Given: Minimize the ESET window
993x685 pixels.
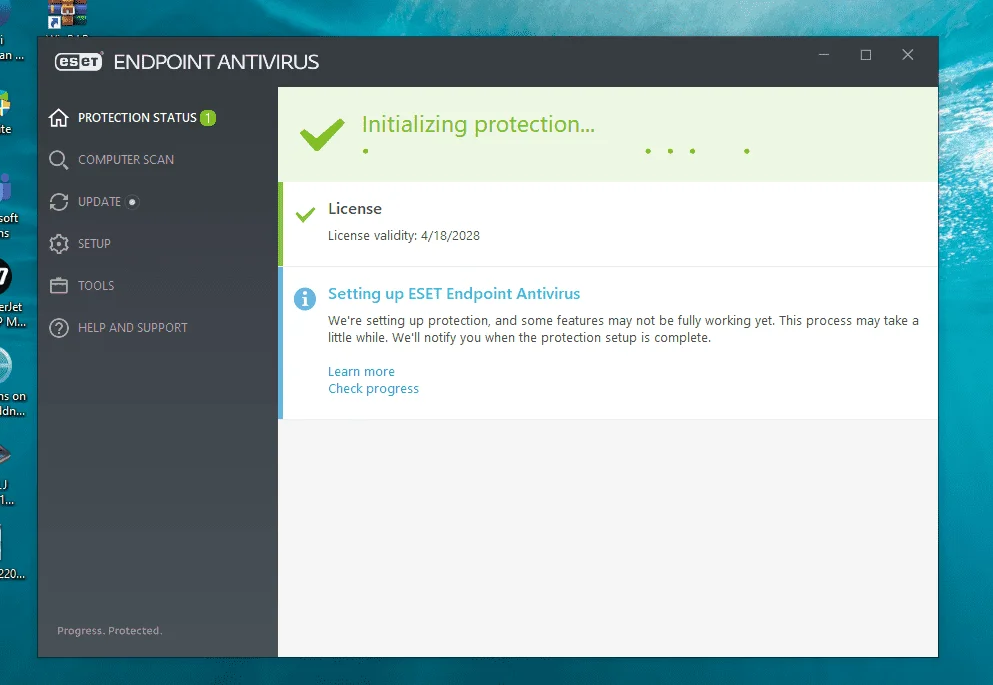Looking at the screenshot, I should click(x=824, y=55).
